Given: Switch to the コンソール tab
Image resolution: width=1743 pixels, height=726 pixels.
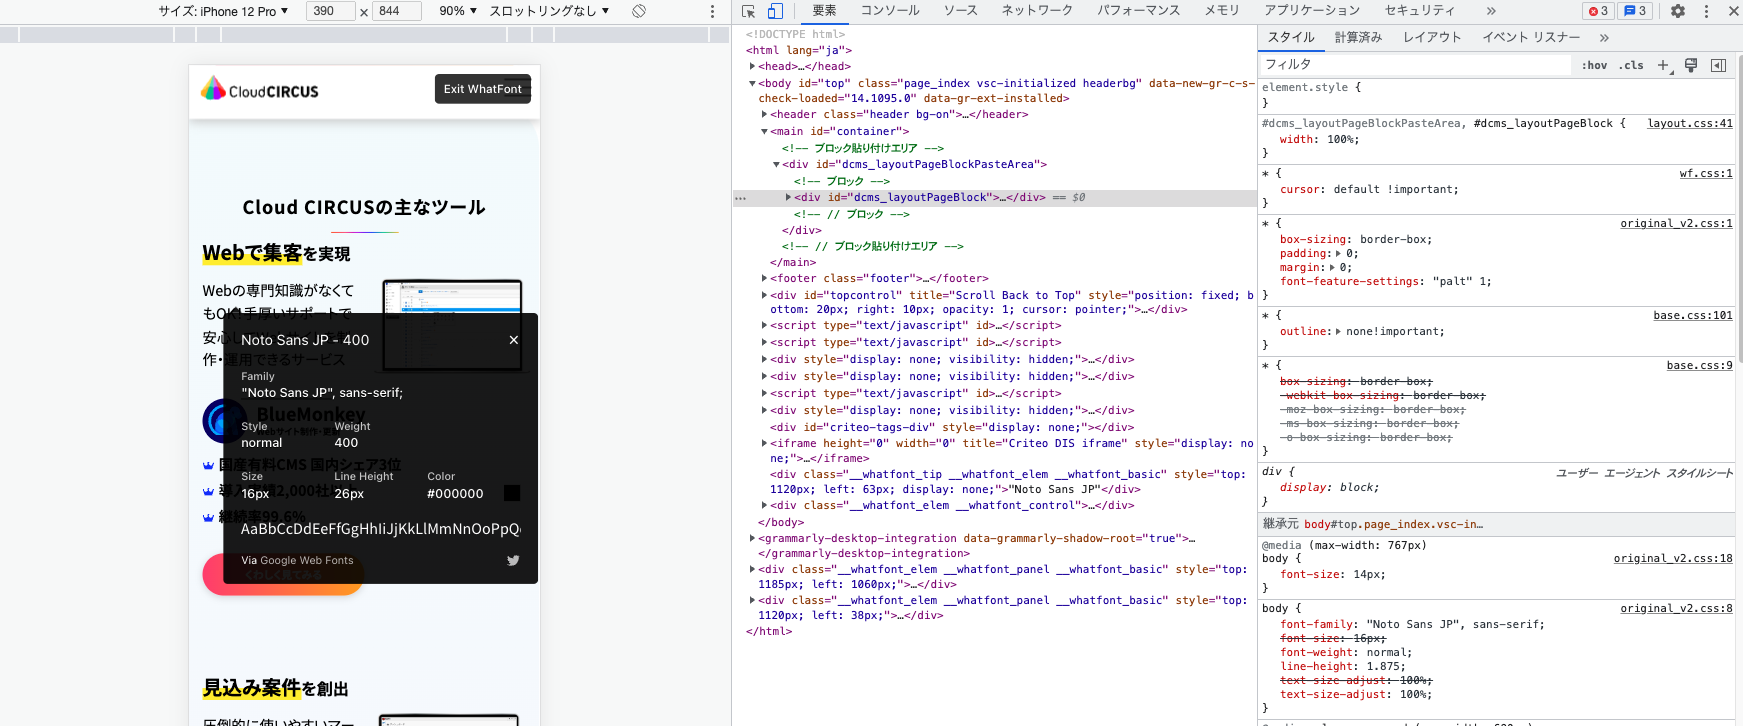Looking at the screenshot, I should [890, 11].
